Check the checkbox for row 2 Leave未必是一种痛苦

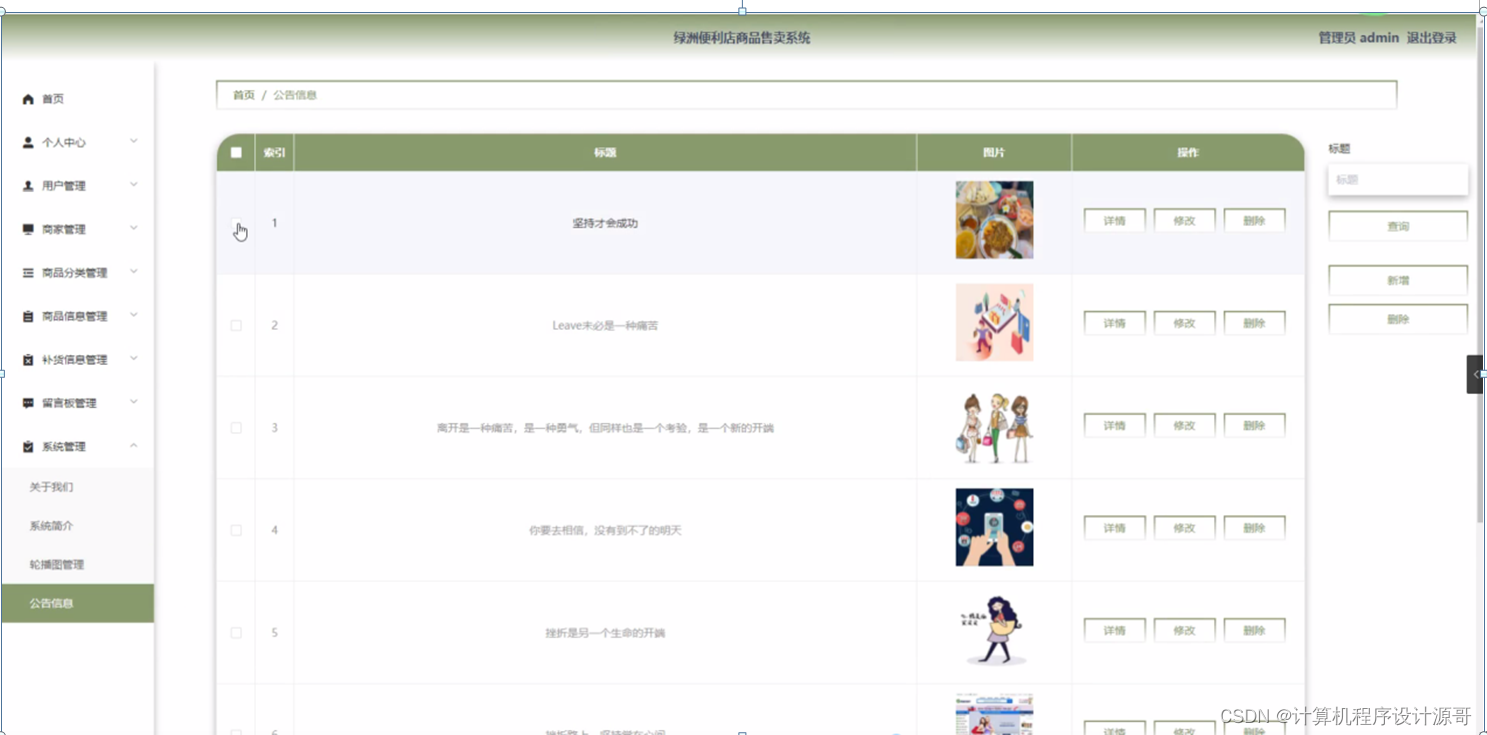(x=236, y=325)
